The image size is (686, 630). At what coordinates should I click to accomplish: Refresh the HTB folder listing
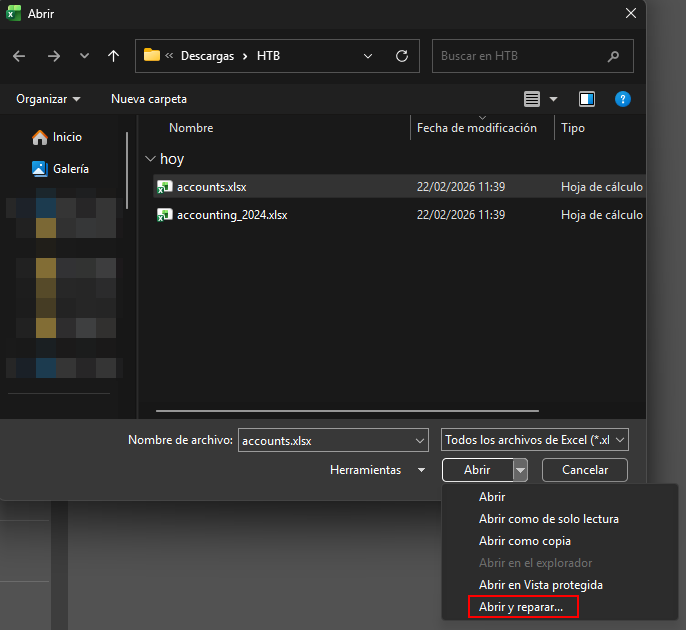401,56
